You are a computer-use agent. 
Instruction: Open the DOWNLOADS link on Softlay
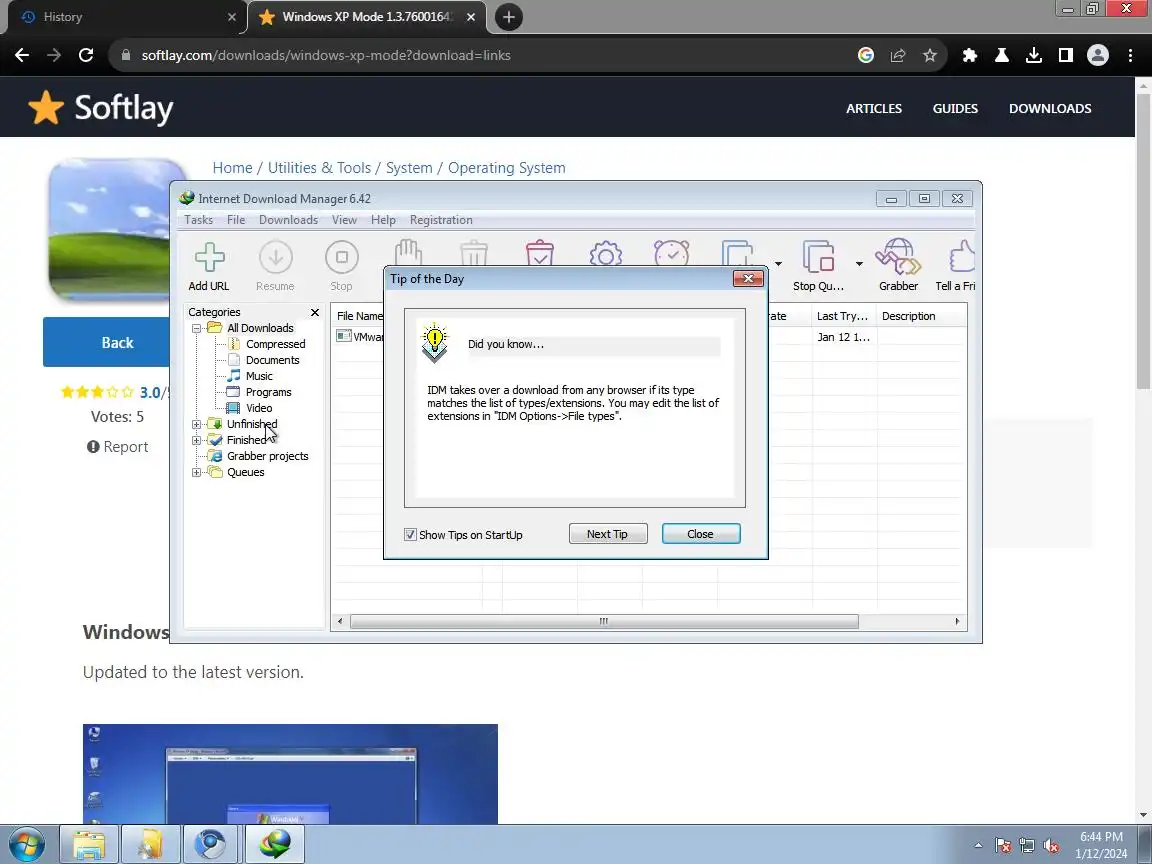[x=1050, y=108]
